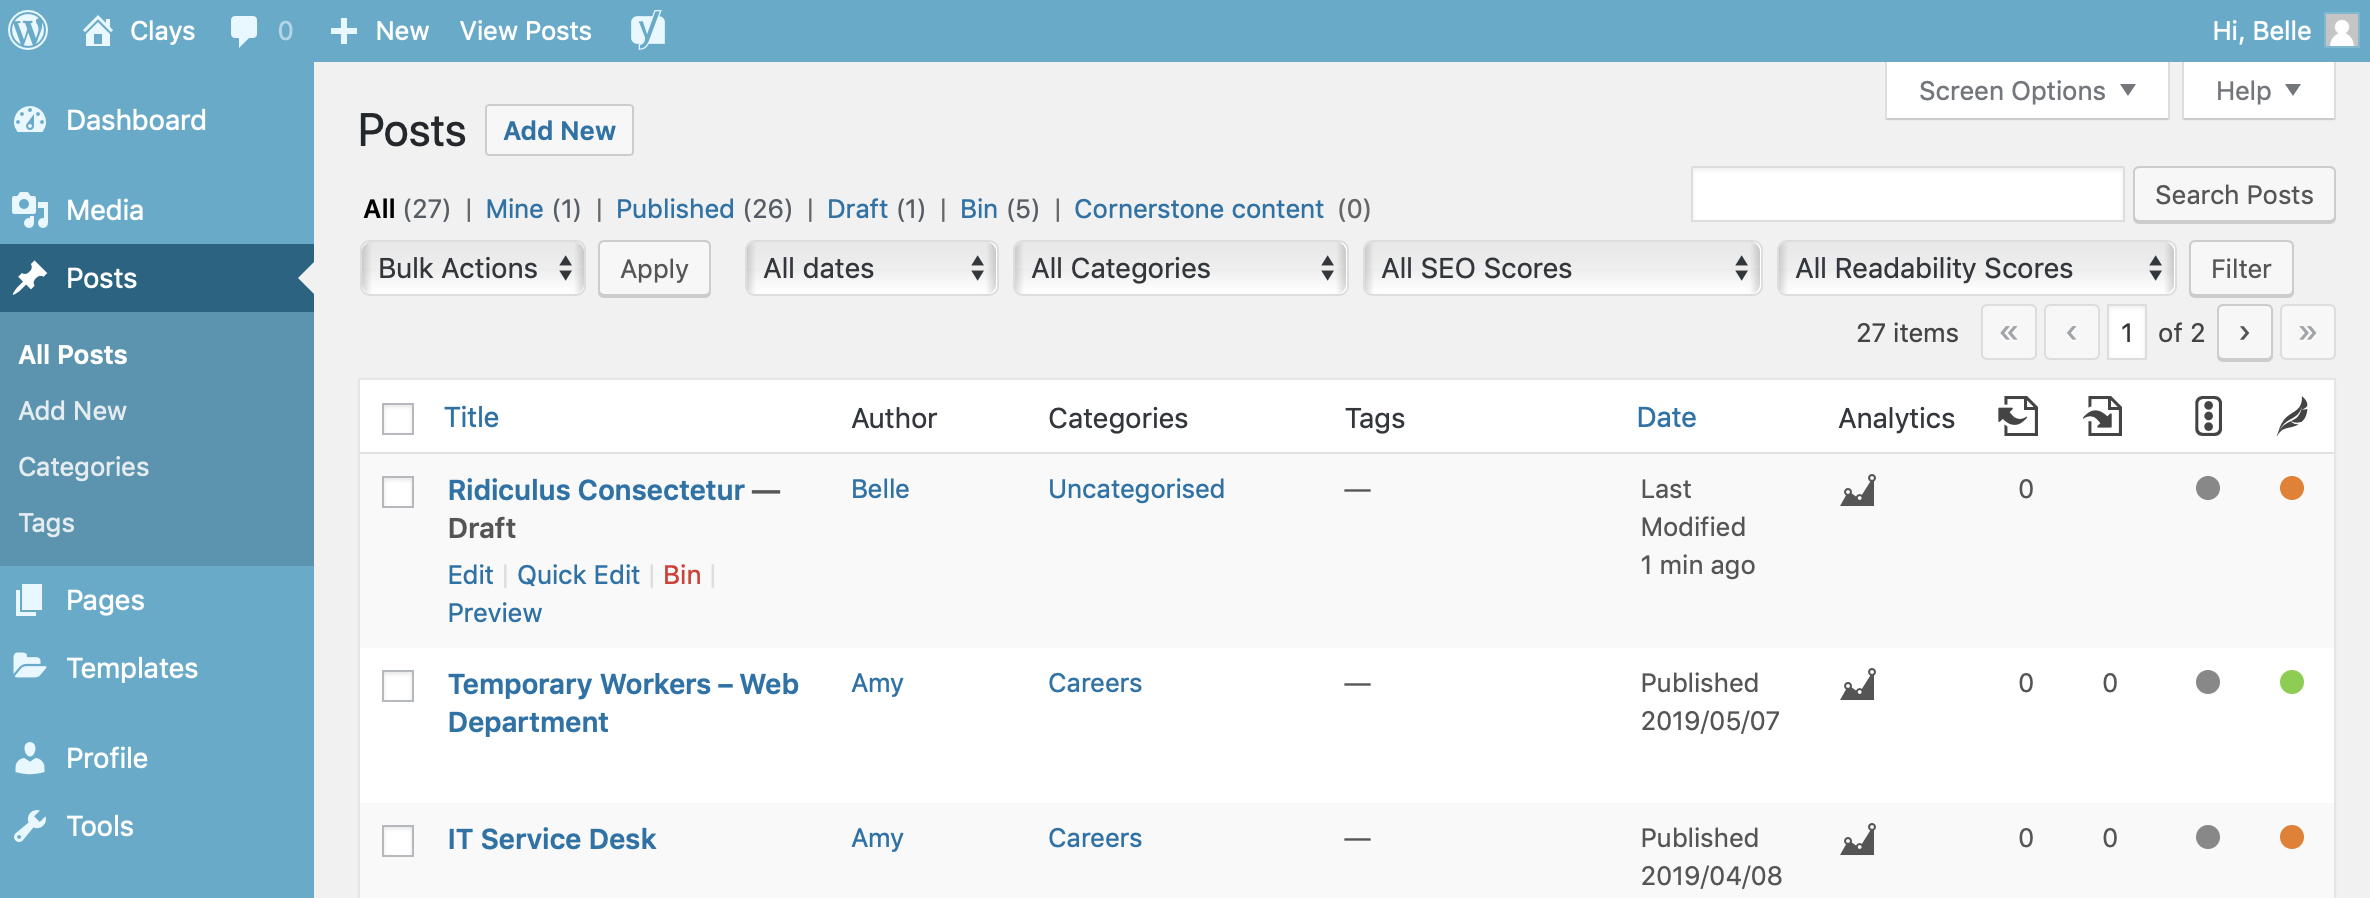The image size is (2370, 898).
Task: Click the Pages sidebar icon
Action: (30, 600)
